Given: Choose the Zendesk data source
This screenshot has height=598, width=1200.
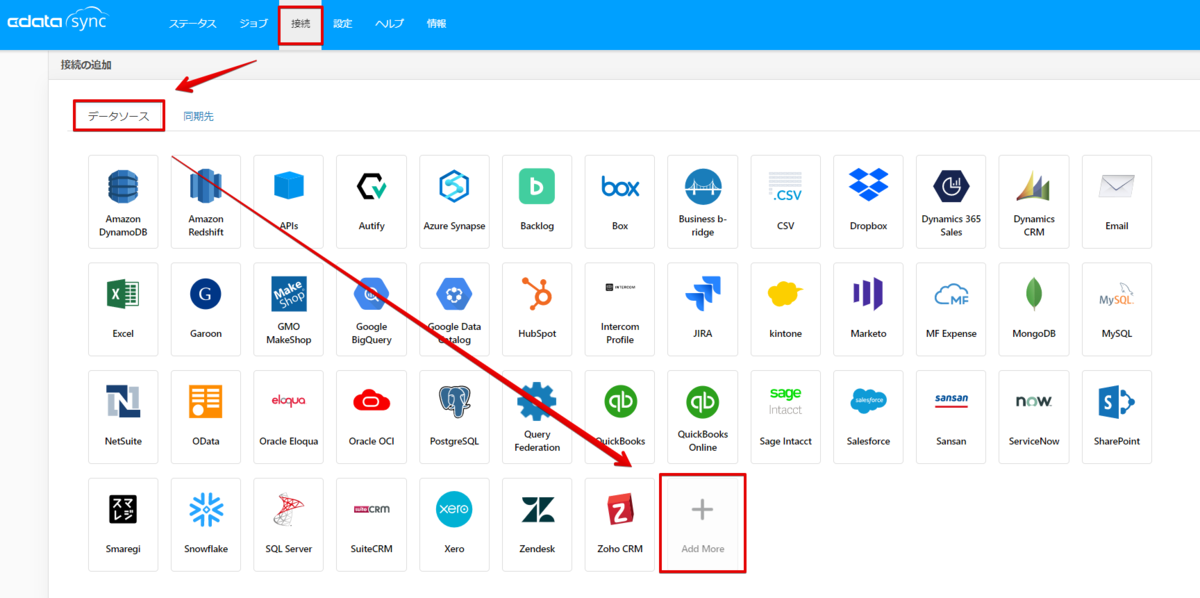Looking at the screenshot, I should [537, 525].
